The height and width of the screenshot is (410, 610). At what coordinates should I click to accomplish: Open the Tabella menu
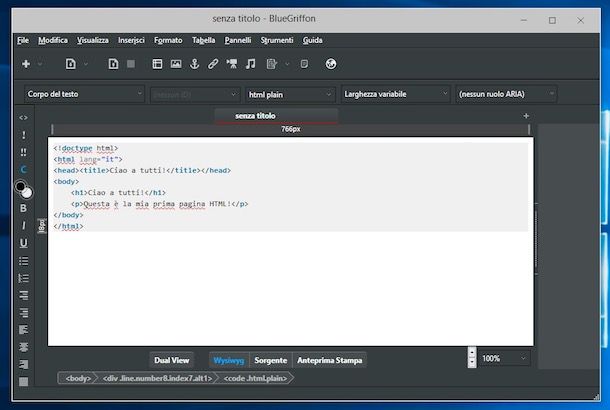click(x=203, y=40)
